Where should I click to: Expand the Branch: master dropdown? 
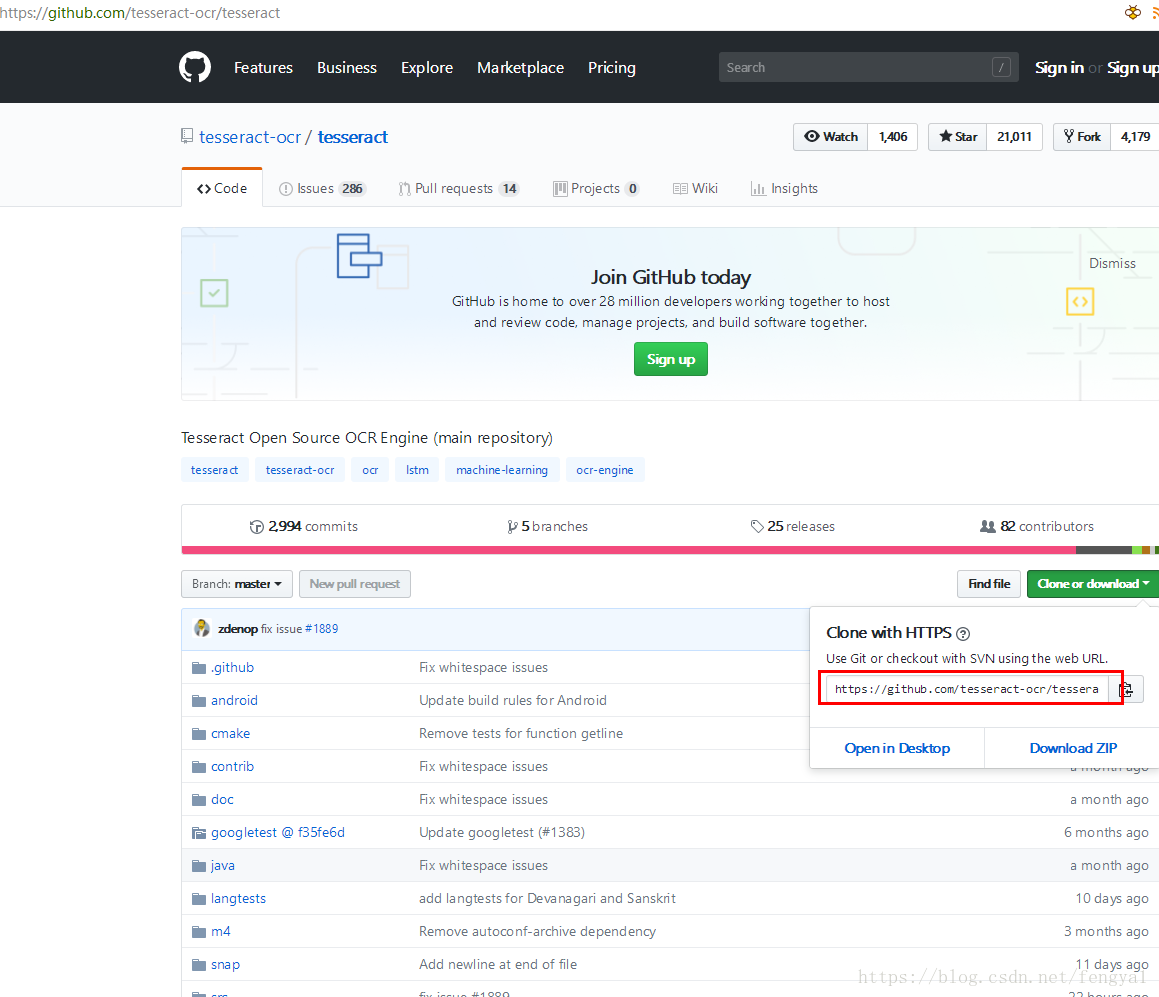point(237,584)
